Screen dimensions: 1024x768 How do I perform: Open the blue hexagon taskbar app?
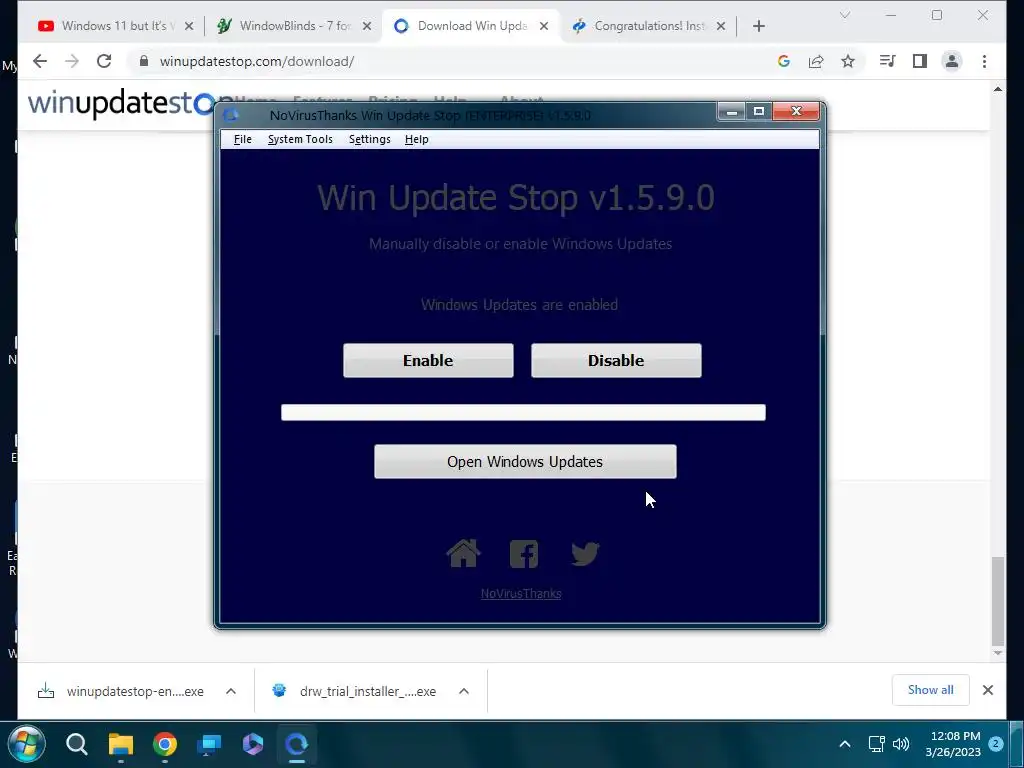pos(253,744)
